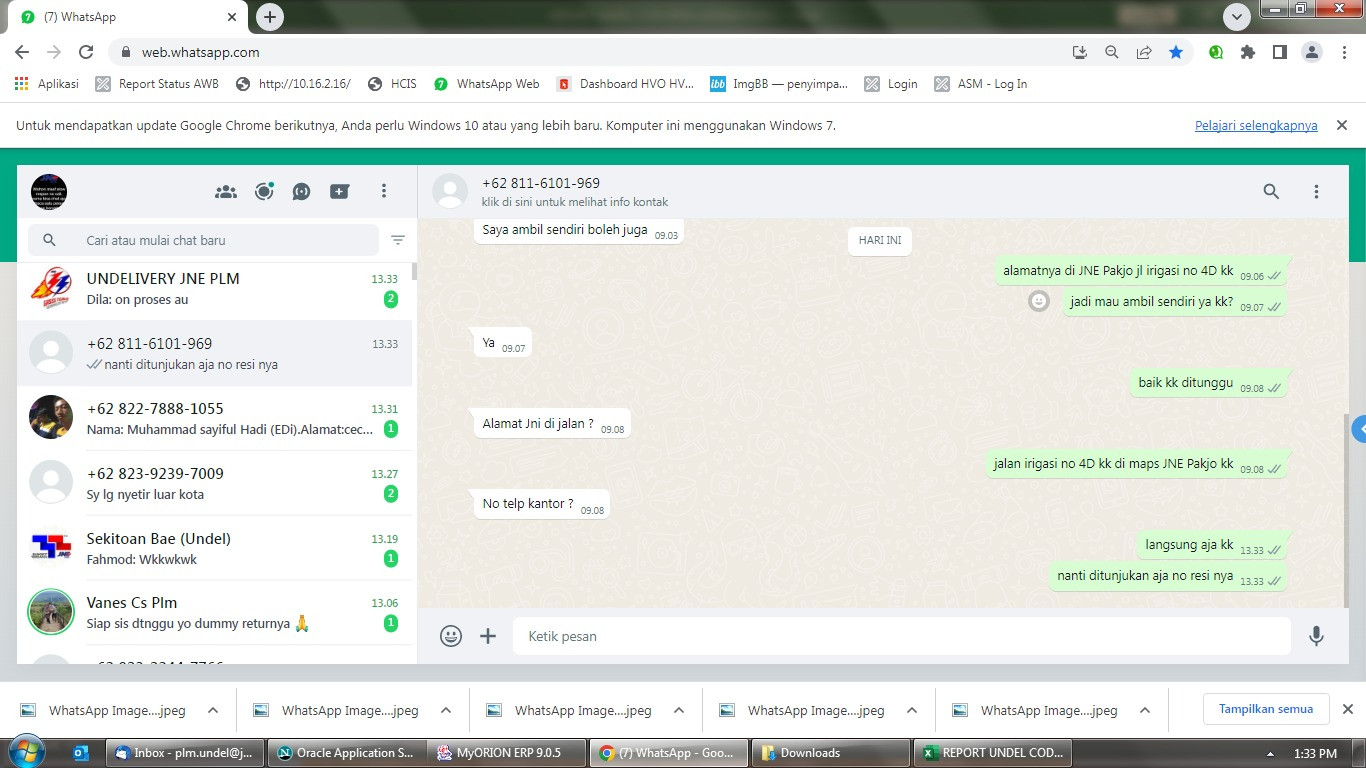Open http://10.16.2.16/ bookmark
The height and width of the screenshot is (768, 1366).
click(293, 84)
